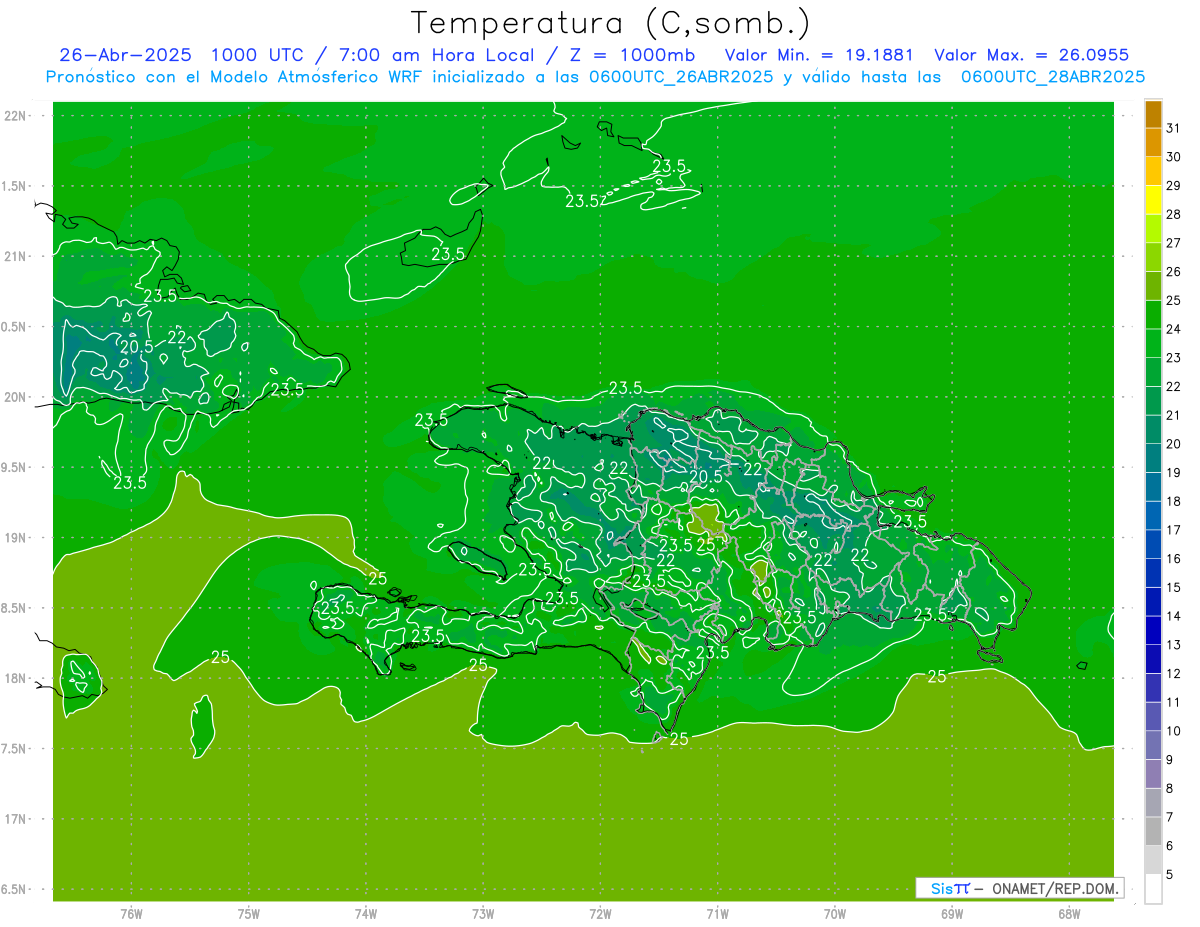Image resolution: width=1200 pixels, height=927 pixels.
Task: Click the 'Temperatura (C,somb.)' map title
Action: point(610,24)
